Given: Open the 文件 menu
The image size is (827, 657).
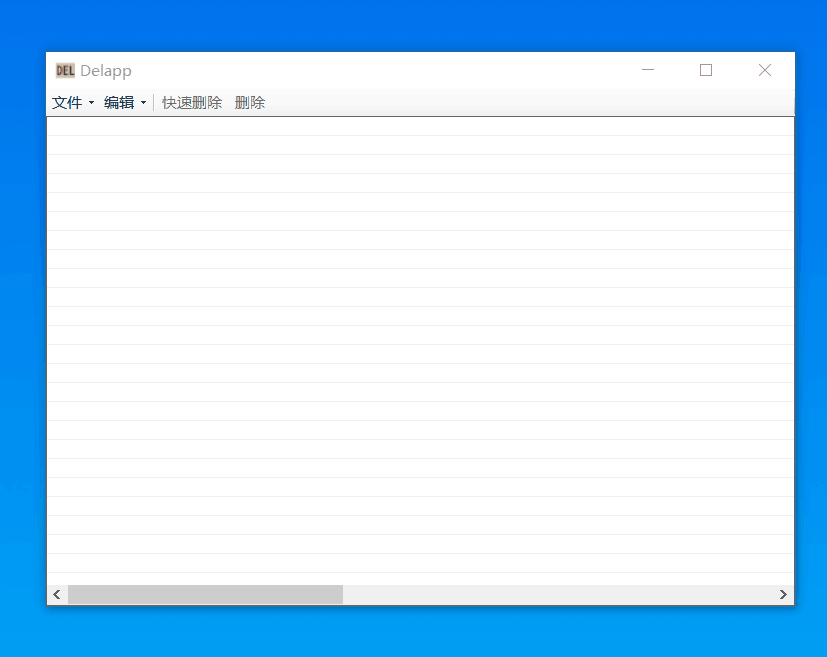Looking at the screenshot, I should click(73, 102).
